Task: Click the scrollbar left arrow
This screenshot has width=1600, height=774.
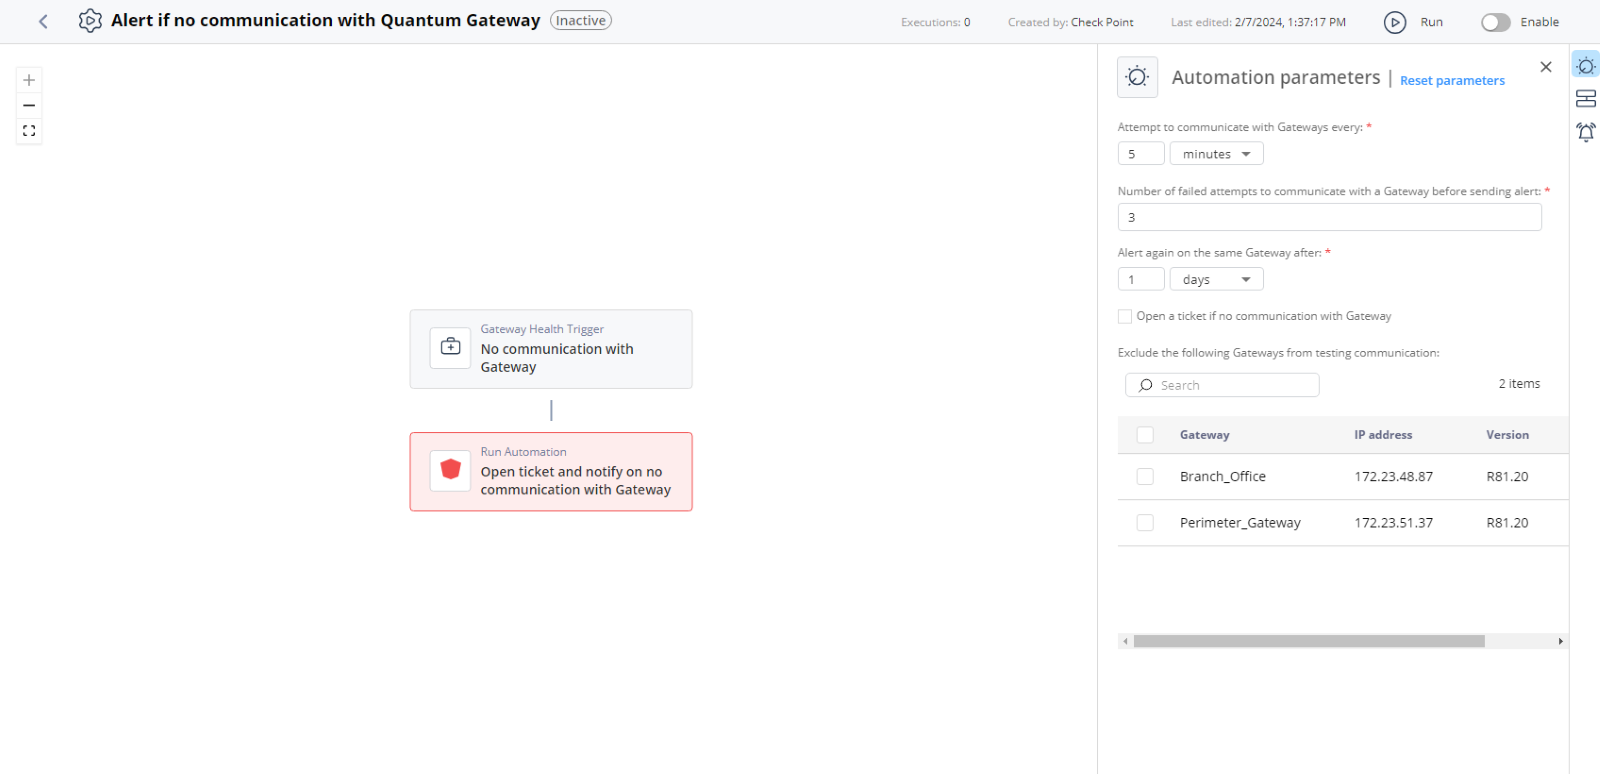Action: [1125, 641]
